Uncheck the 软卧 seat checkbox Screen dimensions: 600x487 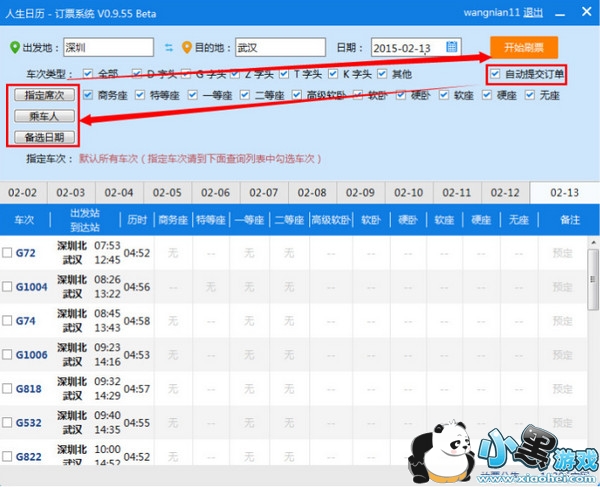pos(358,95)
